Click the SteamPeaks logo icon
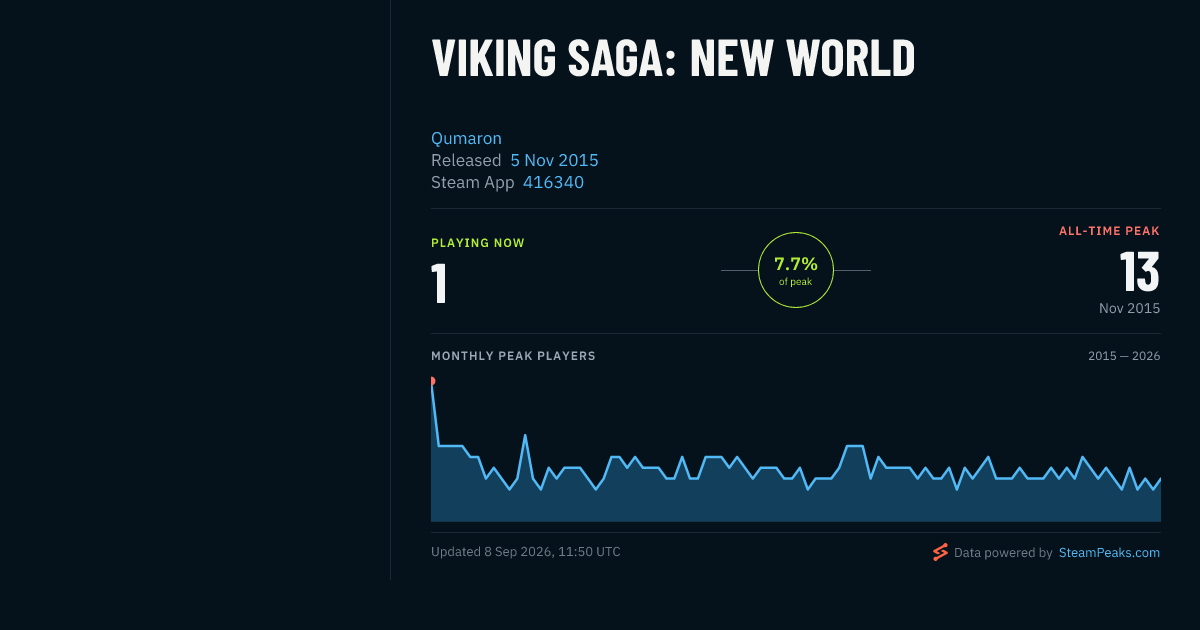 click(940, 552)
